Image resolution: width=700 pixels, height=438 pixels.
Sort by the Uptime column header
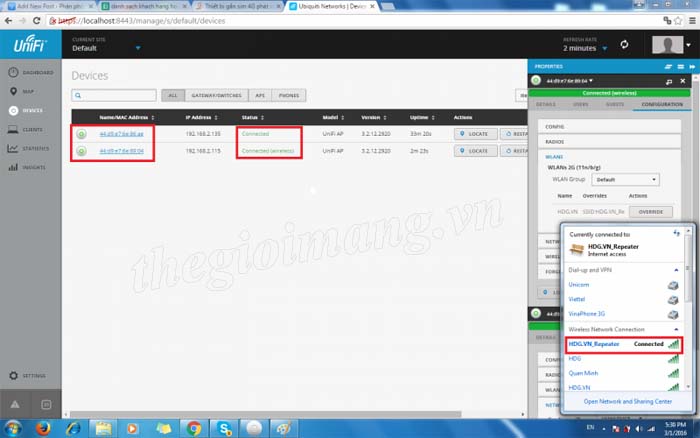pos(422,117)
